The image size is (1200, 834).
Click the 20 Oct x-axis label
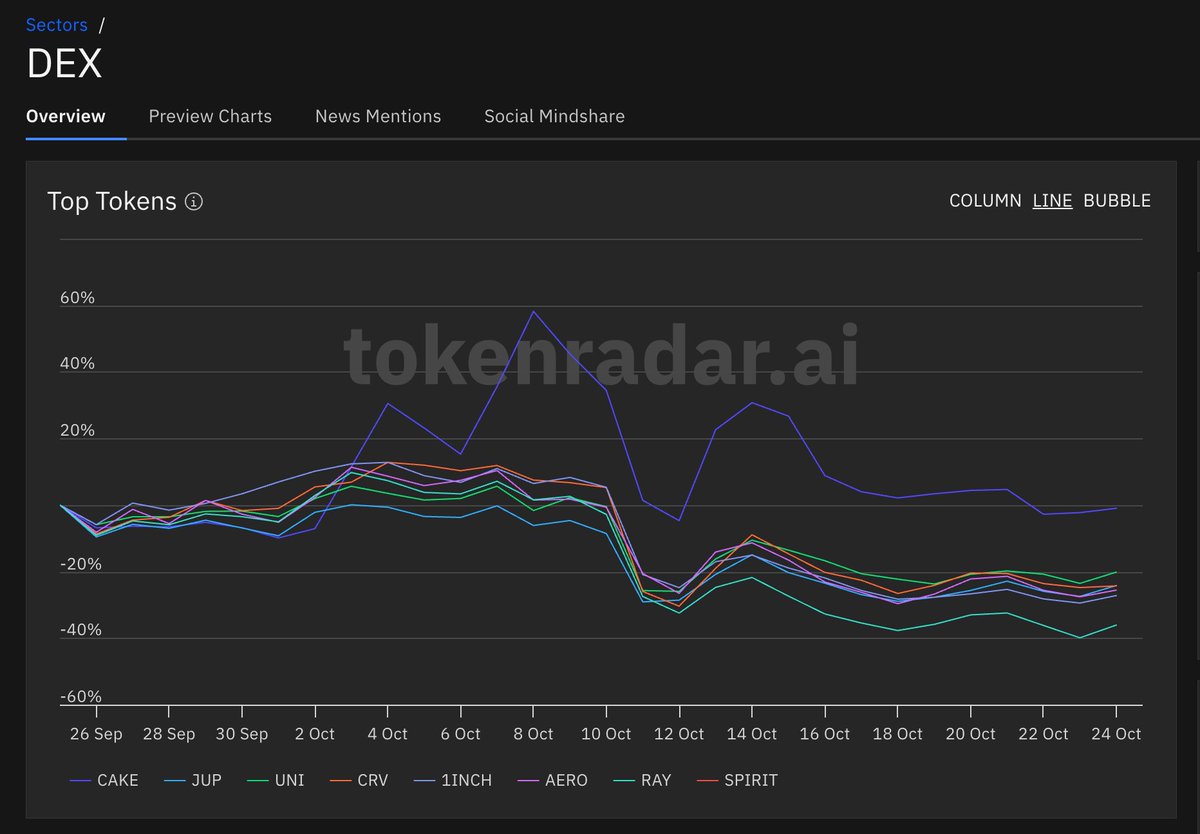pyautogui.click(x=970, y=734)
